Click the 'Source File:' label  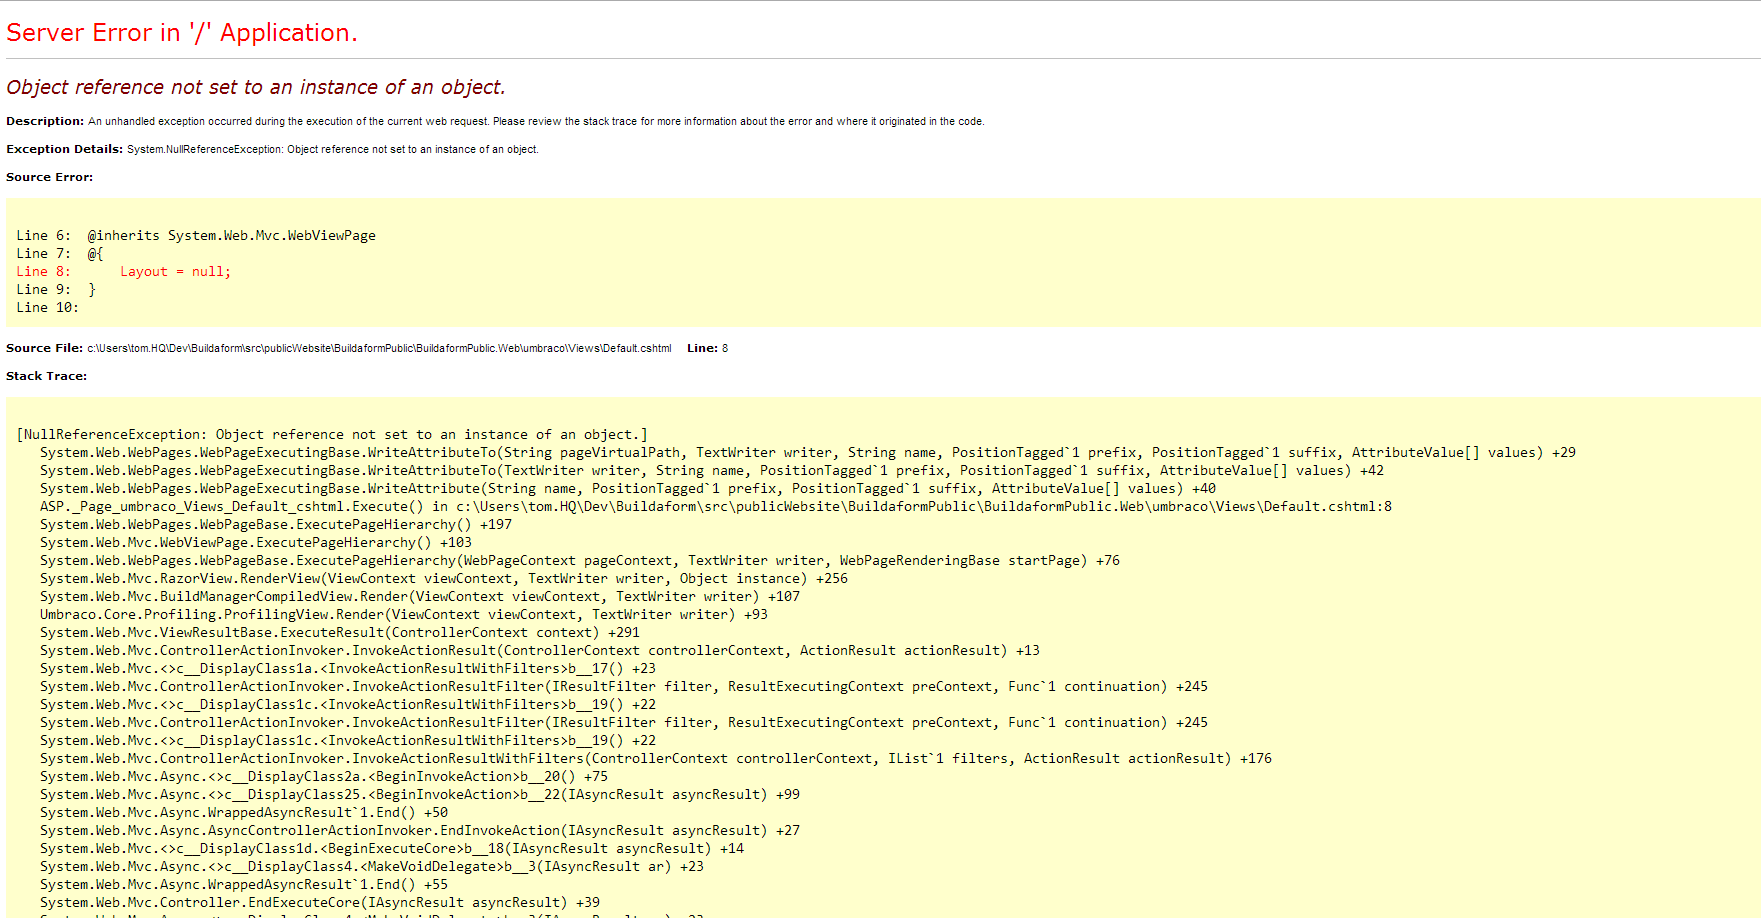(44, 348)
